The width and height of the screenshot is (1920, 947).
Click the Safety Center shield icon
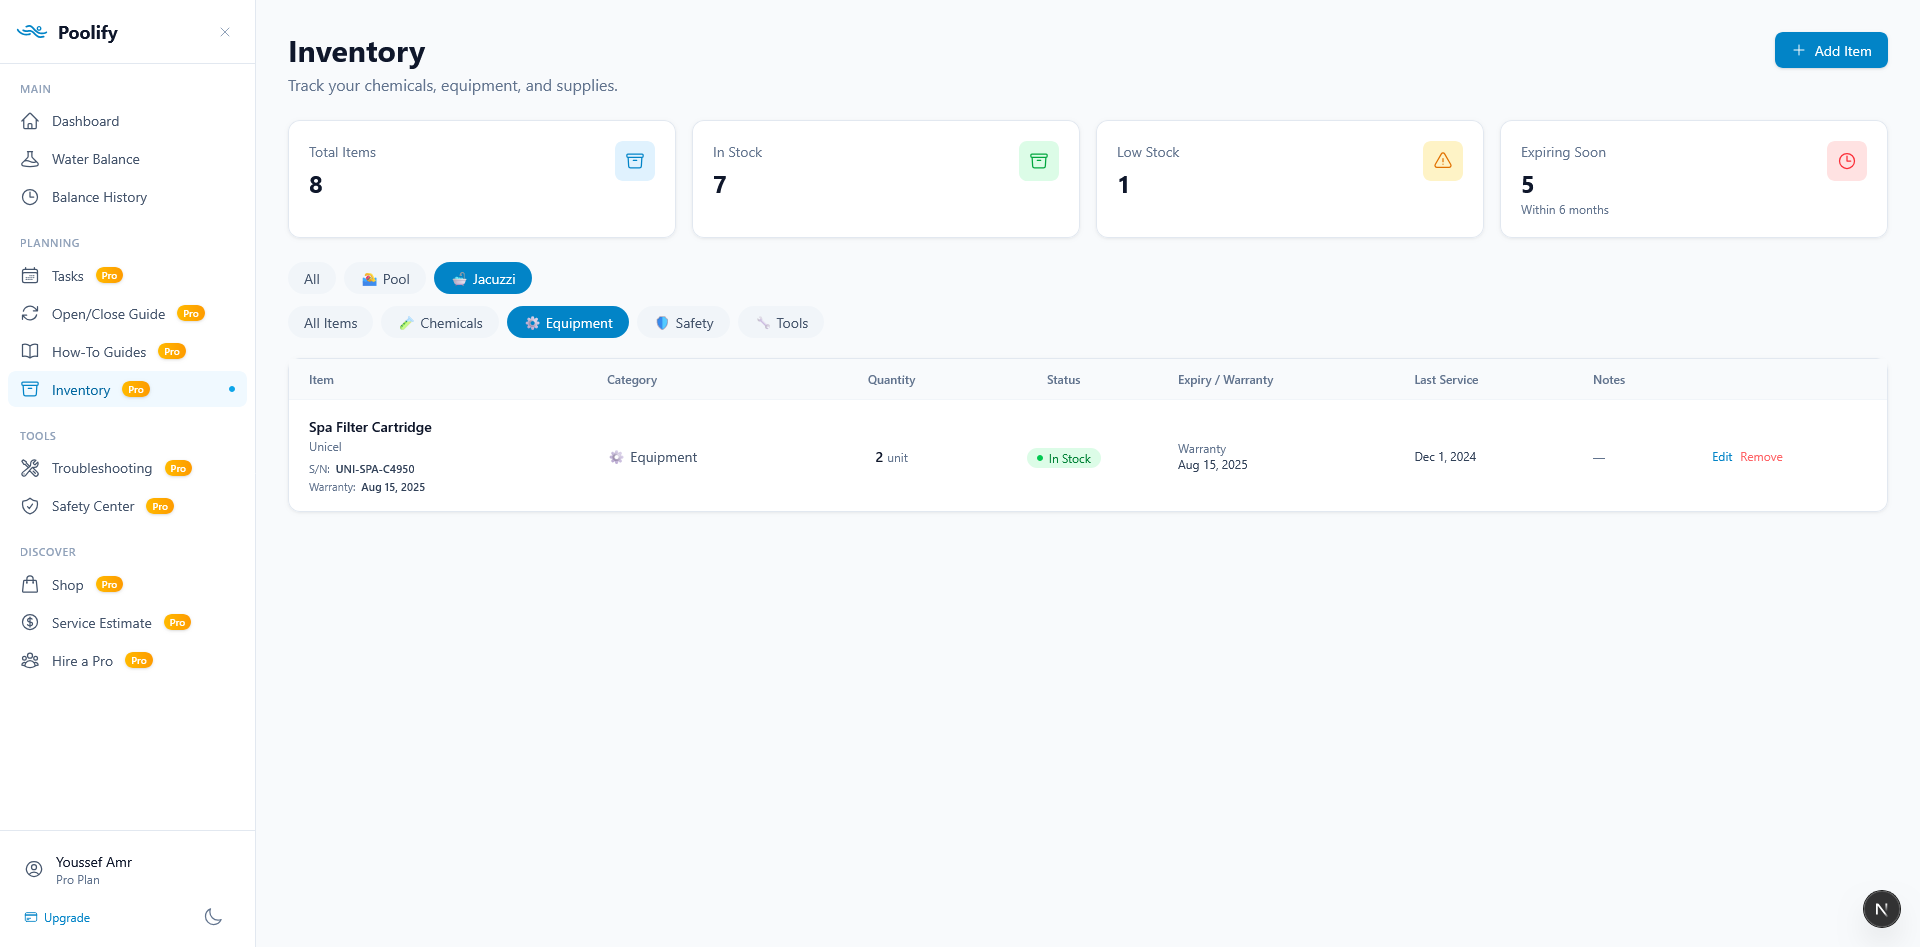click(30, 506)
